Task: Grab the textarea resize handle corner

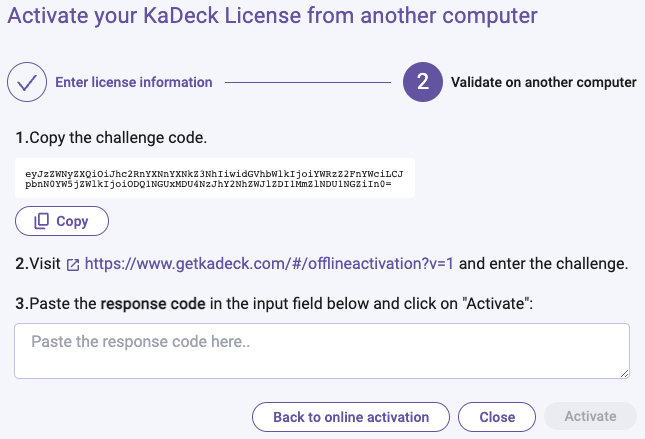Action: [x=624, y=374]
